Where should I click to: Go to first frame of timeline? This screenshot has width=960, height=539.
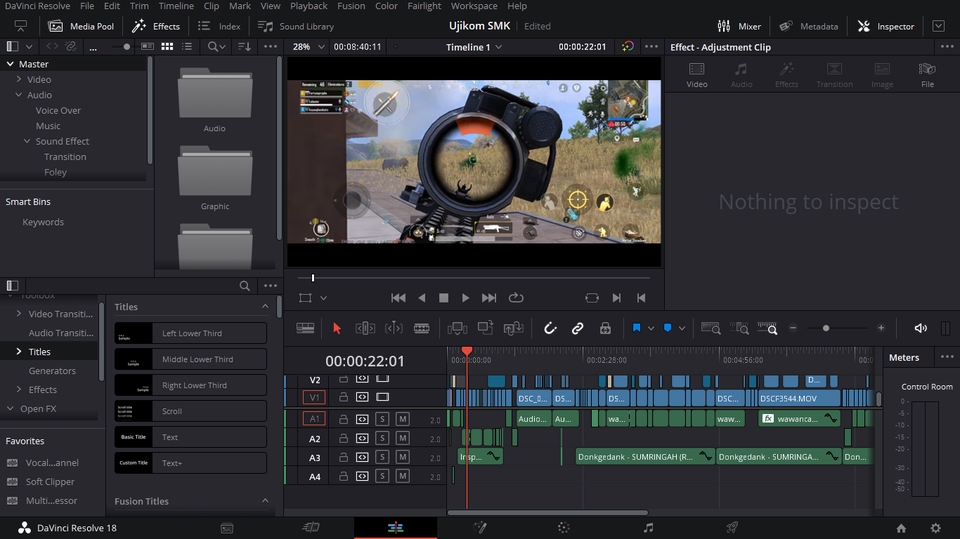click(x=398, y=298)
